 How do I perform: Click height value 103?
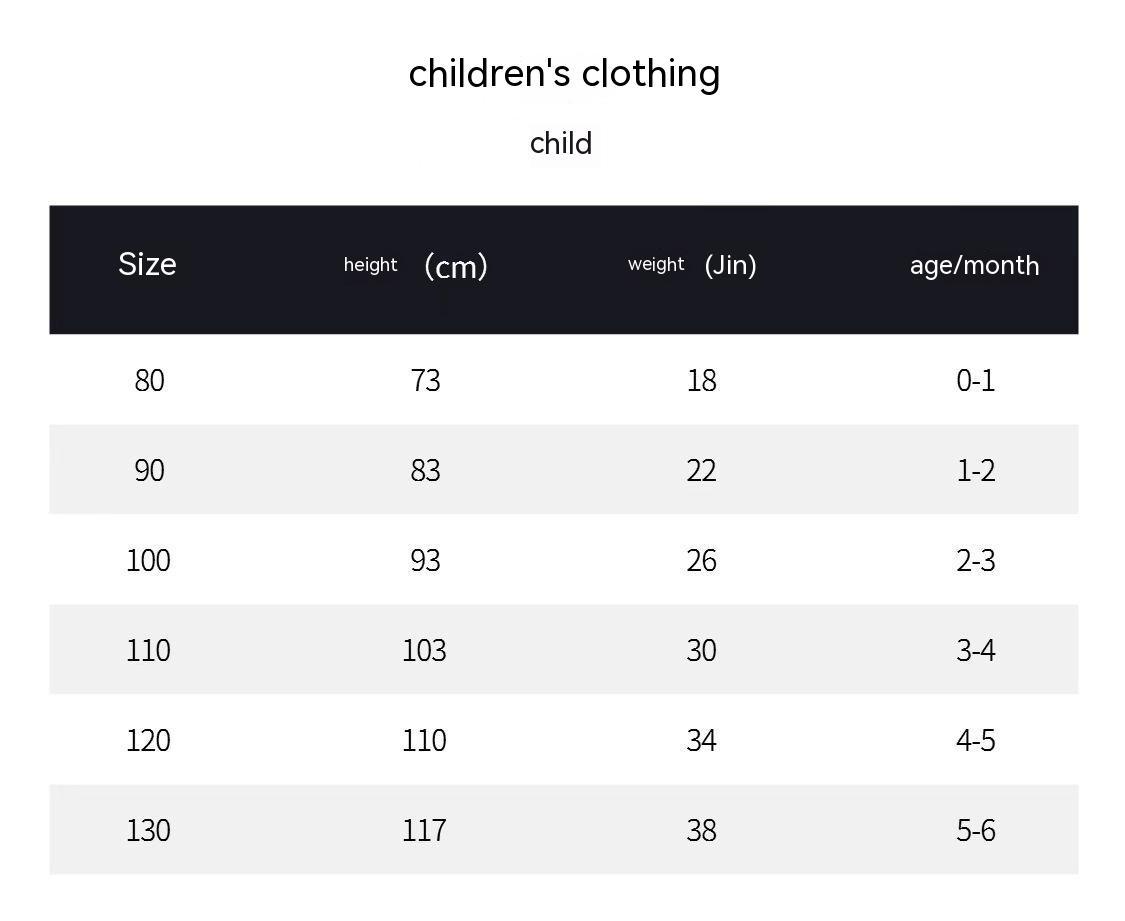click(x=424, y=650)
